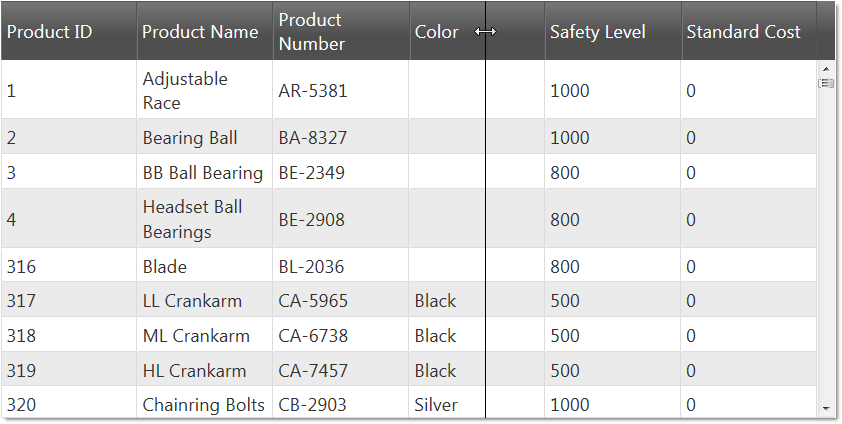Click the Blade product row
Viewport: 842px width, 424px height.
(x=165, y=267)
